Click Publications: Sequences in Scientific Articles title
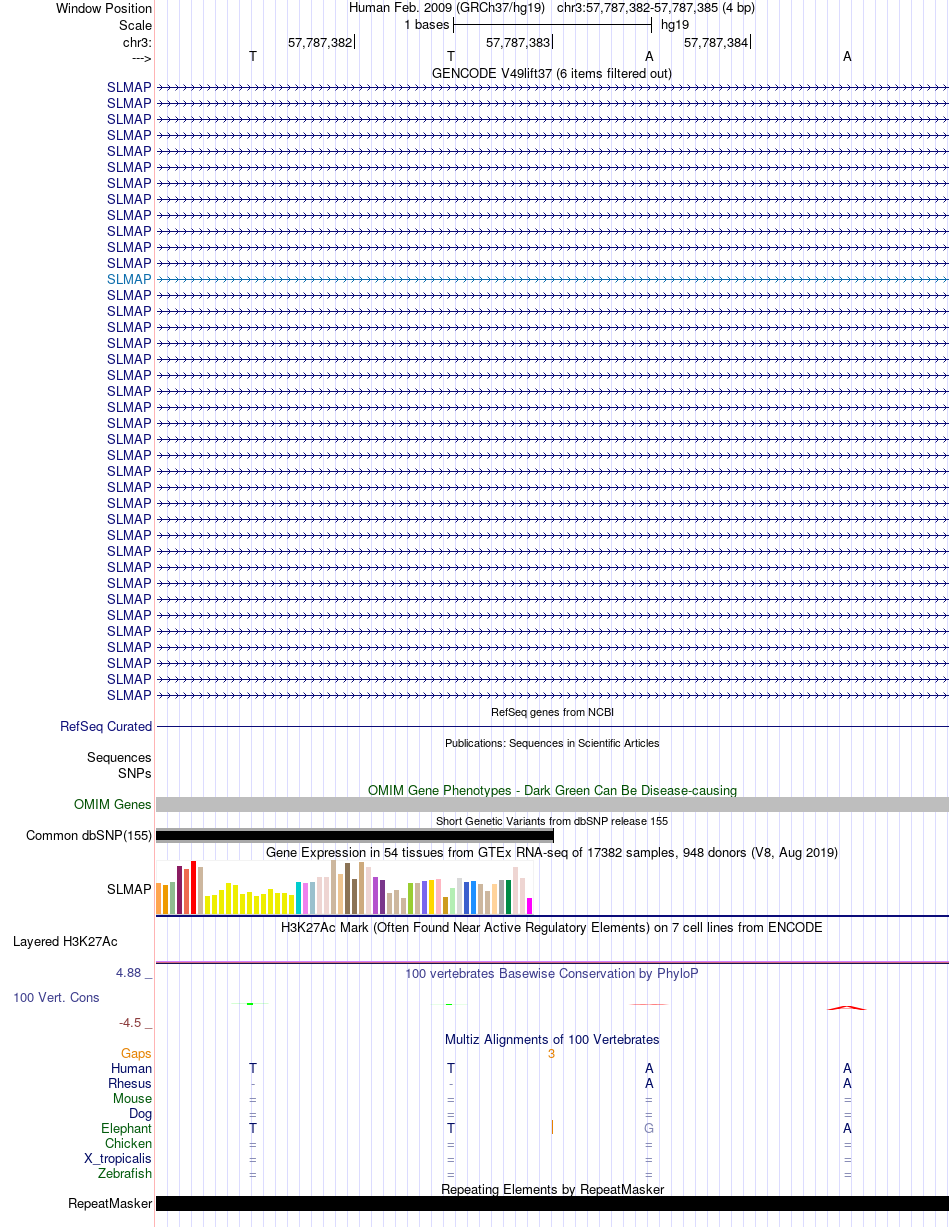Image resolution: width=950 pixels, height=1227 pixels. [x=552, y=743]
